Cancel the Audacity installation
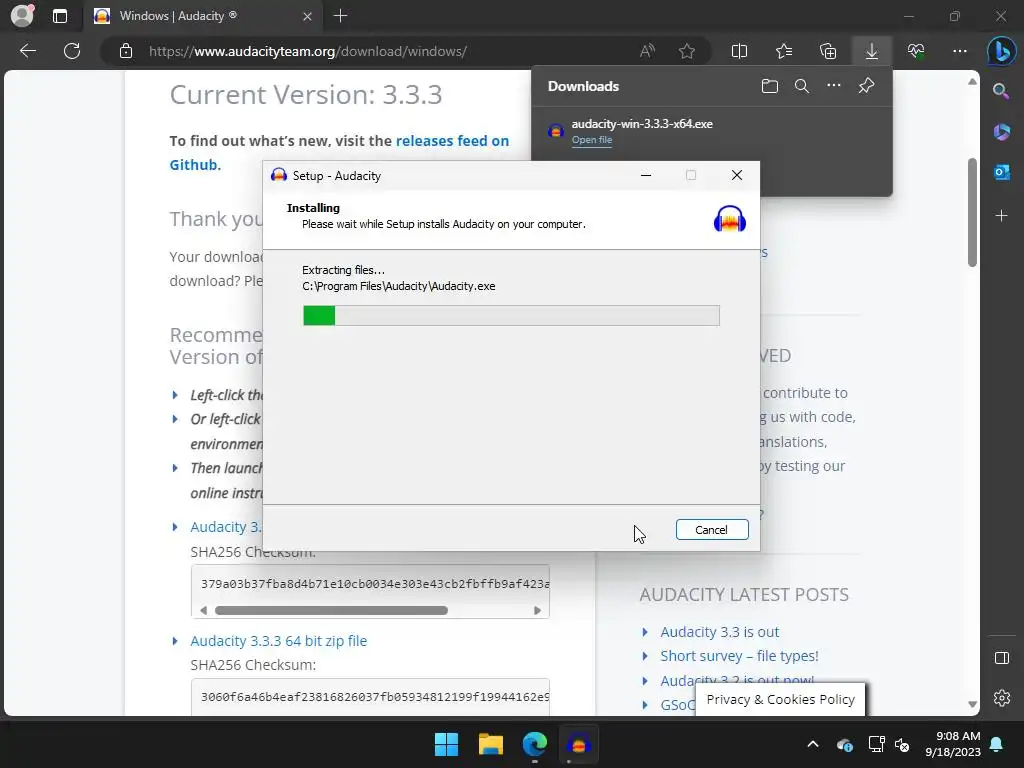The width and height of the screenshot is (1024, 768). 712,530
